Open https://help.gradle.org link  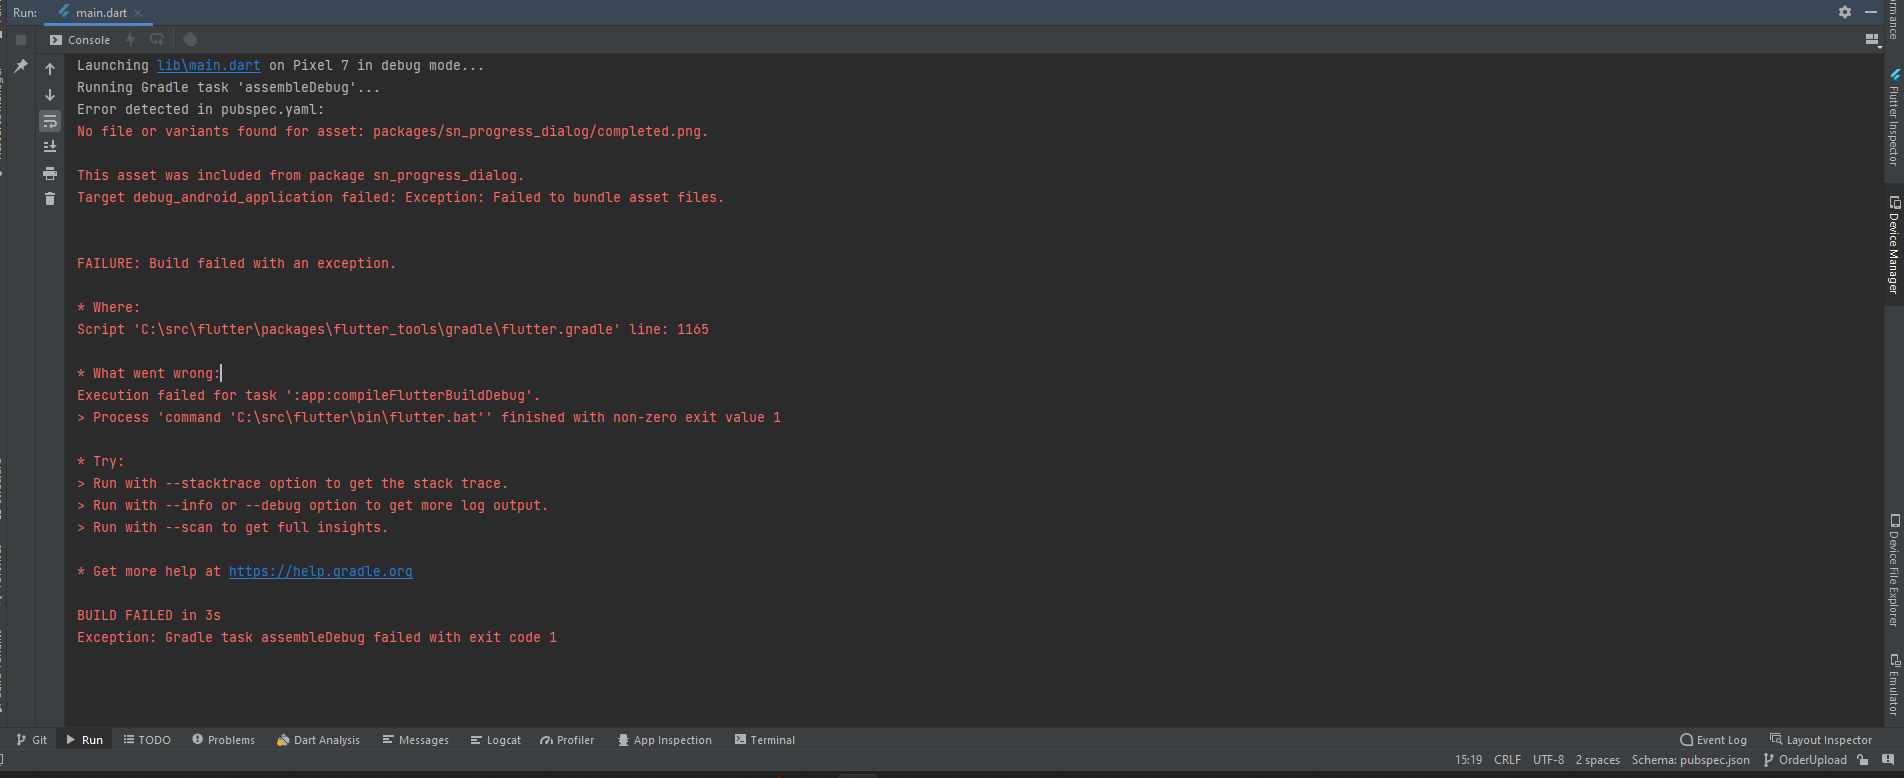321,572
